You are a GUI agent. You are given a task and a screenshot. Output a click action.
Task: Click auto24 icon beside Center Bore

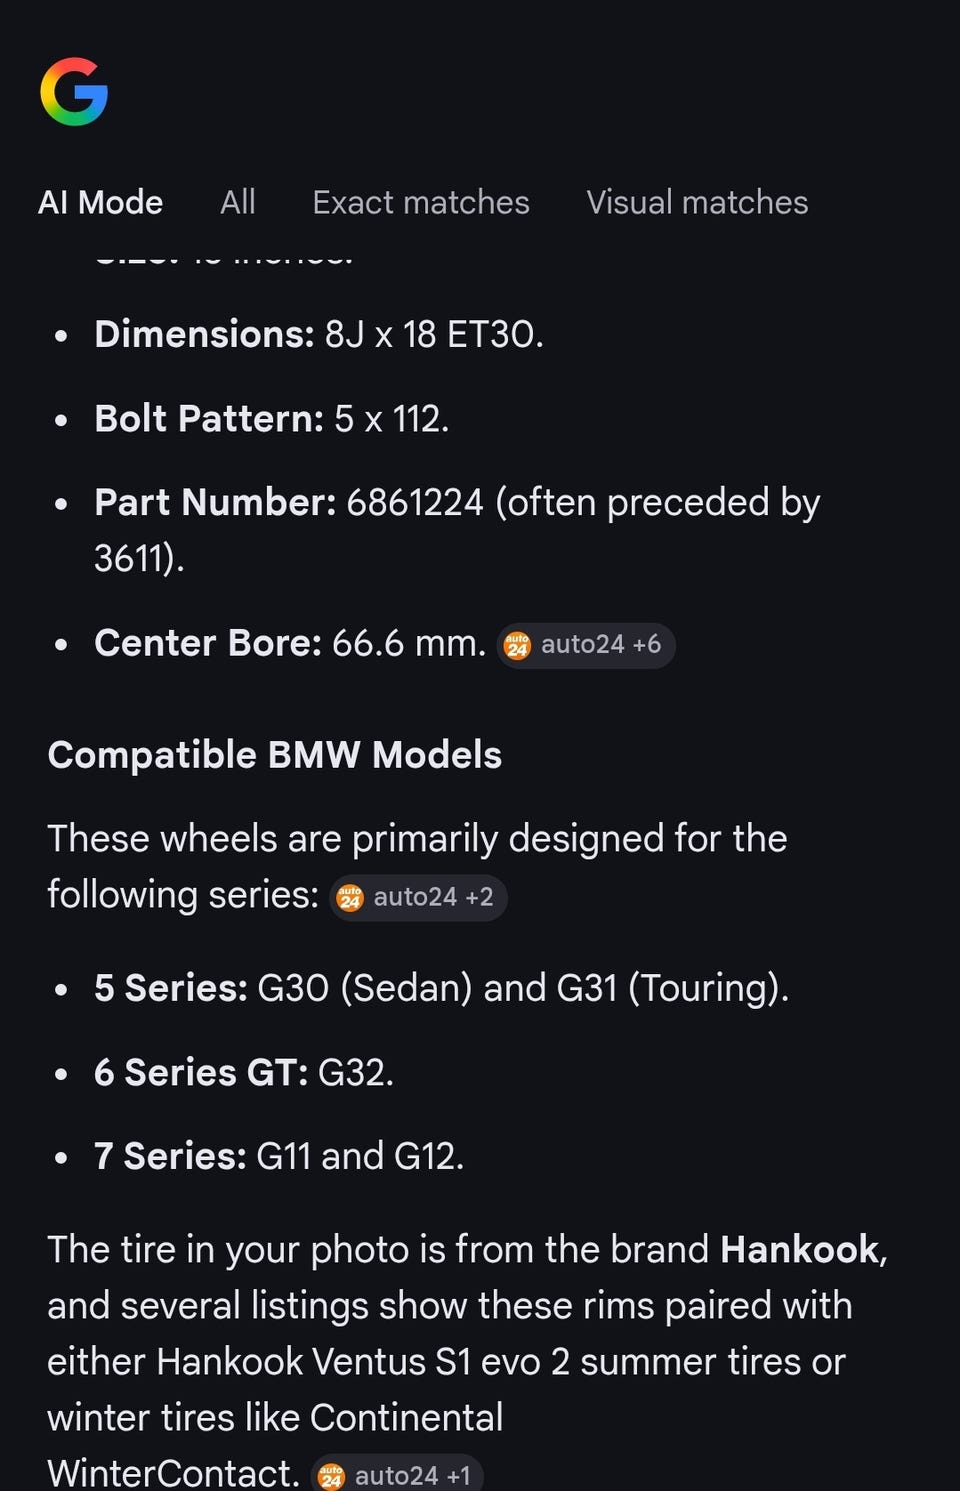tap(517, 646)
